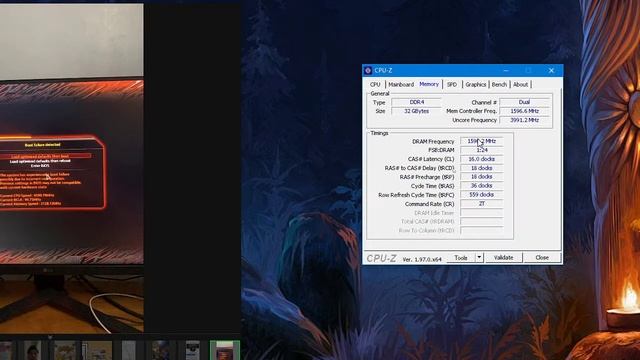Image resolution: width=640 pixels, height=360 pixels.
Task: Open the Mainboard tab
Action: [x=401, y=84]
